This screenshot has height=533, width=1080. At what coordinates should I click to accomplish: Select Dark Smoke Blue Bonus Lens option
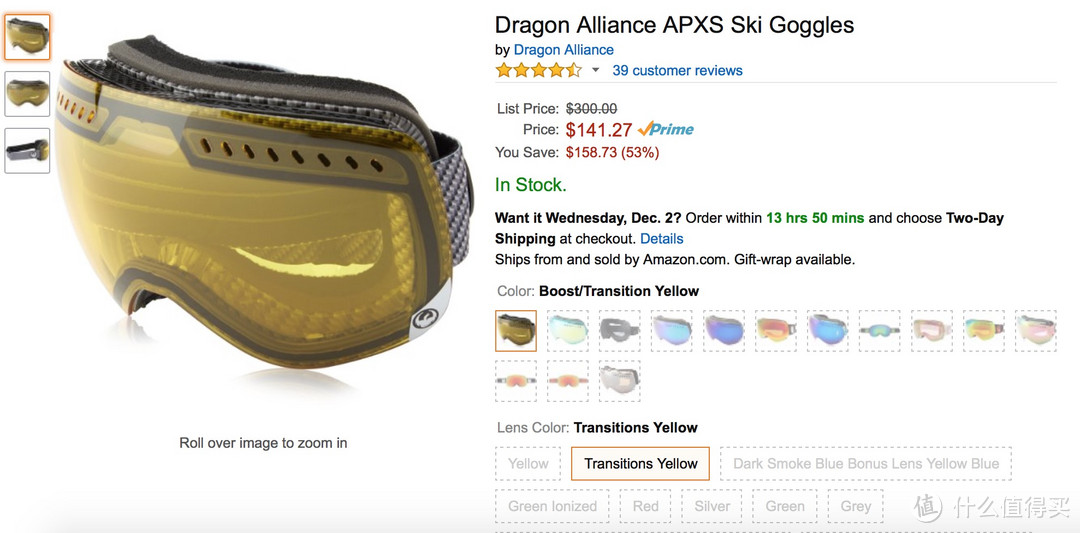[866, 463]
